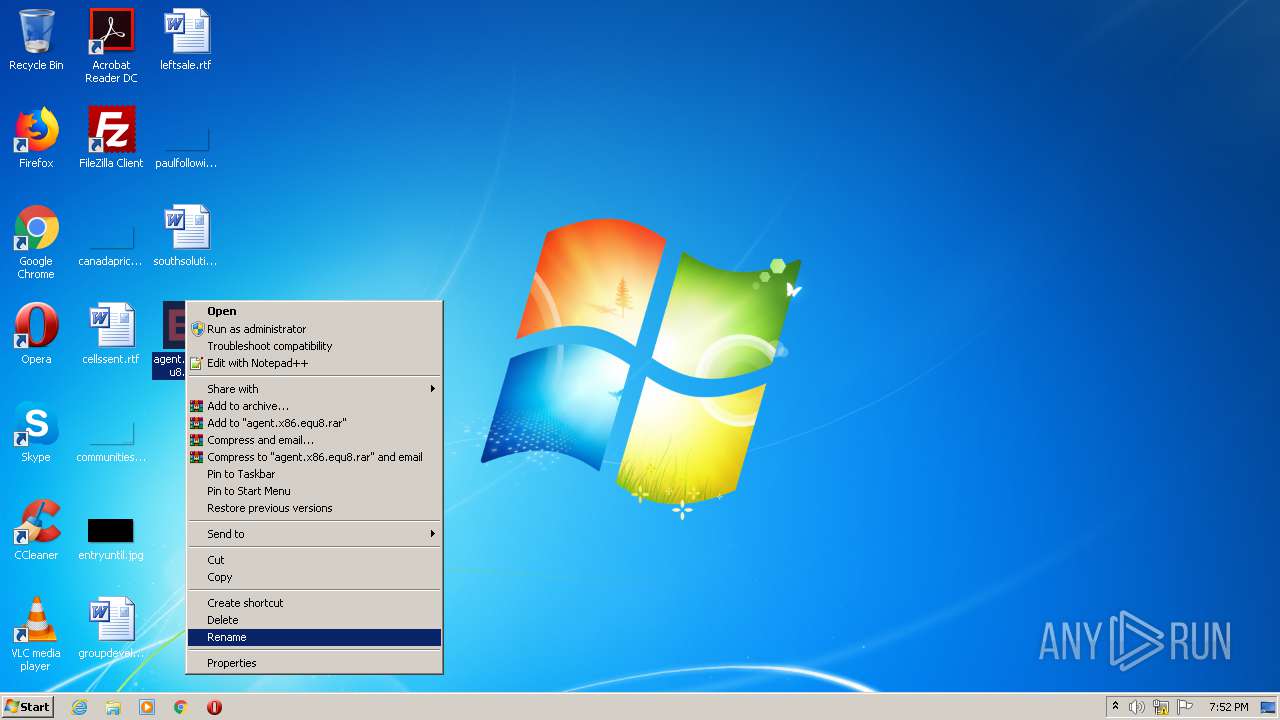Choose Cut in context menu

(x=314, y=560)
